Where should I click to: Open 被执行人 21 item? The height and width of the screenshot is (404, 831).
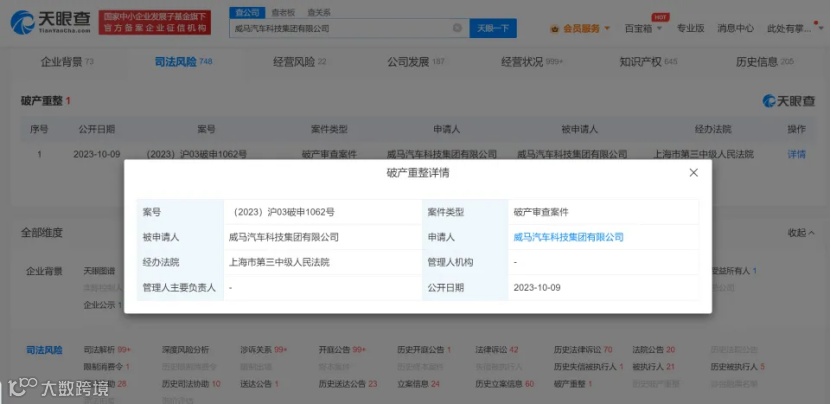[x=653, y=366]
